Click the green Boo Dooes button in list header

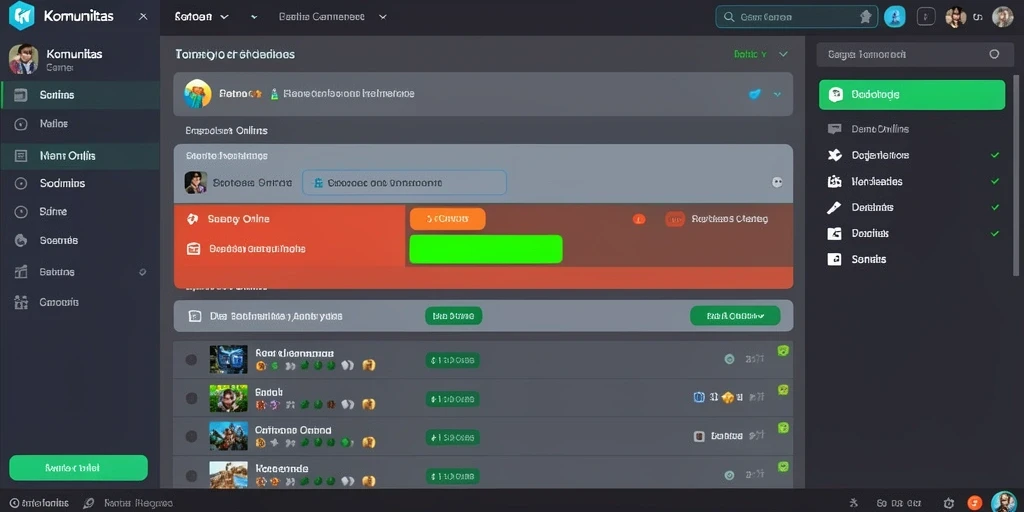click(x=453, y=316)
